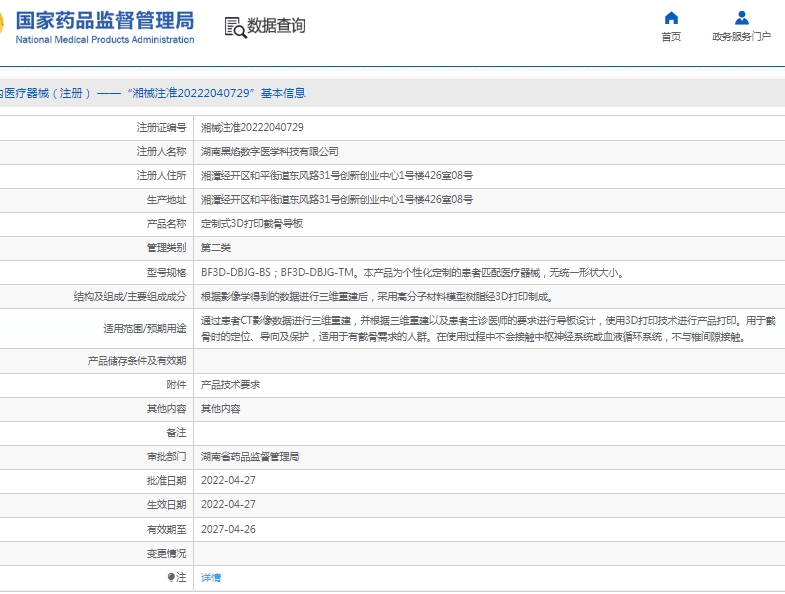Click the 变更情况 row label
The width and height of the screenshot is (785, 594).
[x=166, y=553]
